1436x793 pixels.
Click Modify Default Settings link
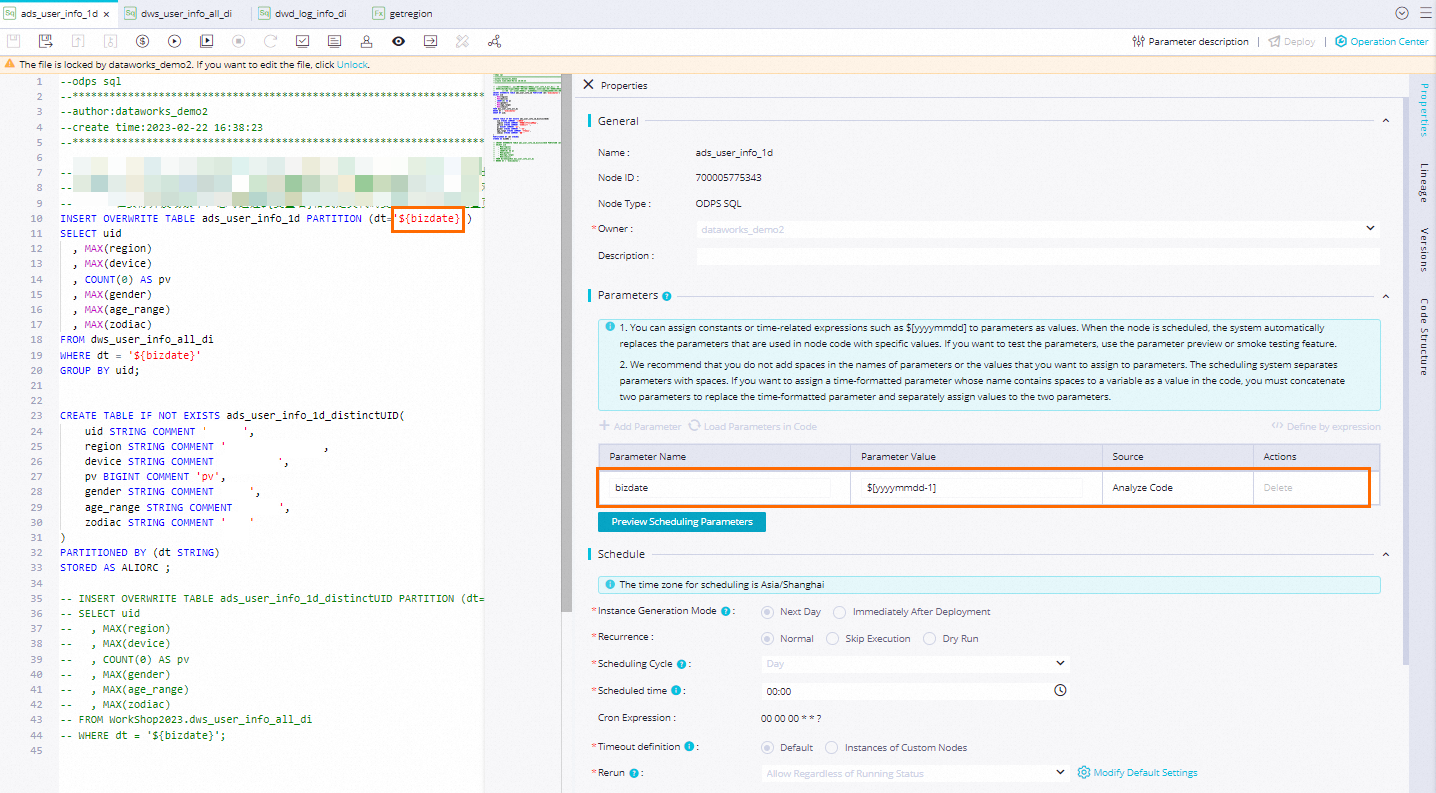[1137, 773]
